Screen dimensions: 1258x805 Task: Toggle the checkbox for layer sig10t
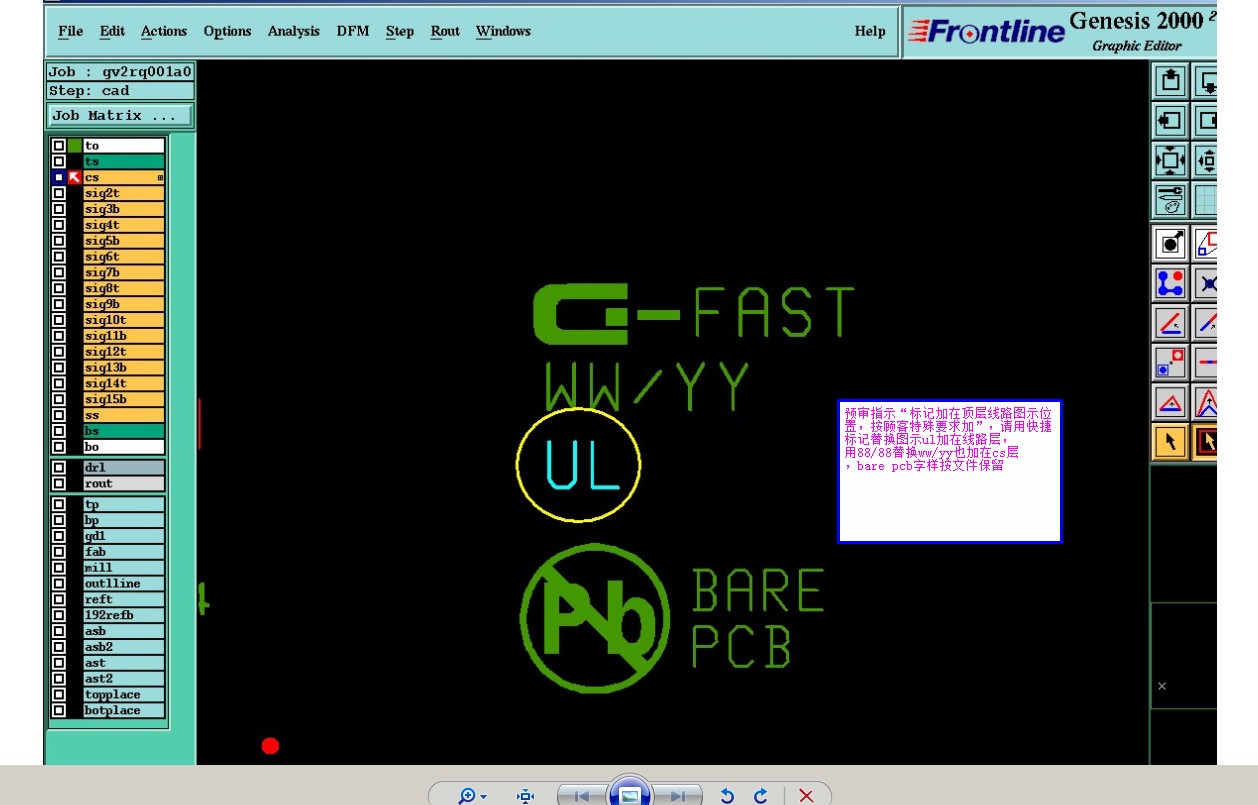coord(59,320)
